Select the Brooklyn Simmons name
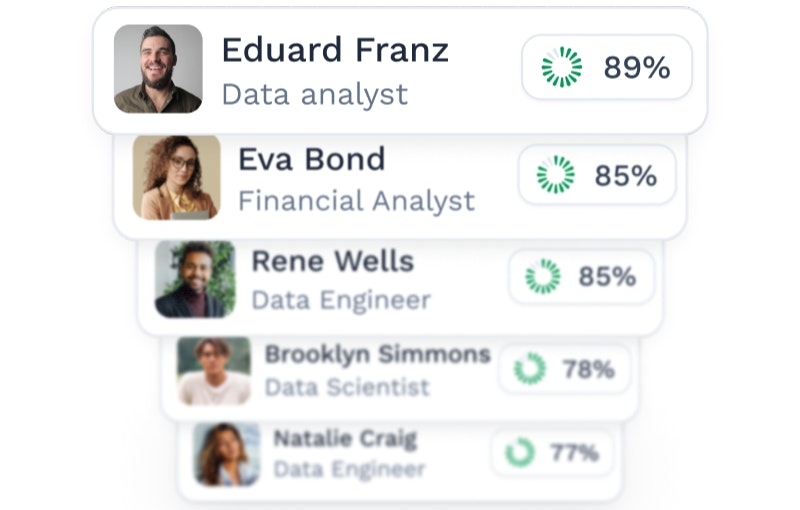800x510 pixels. [x=377, y=354]
